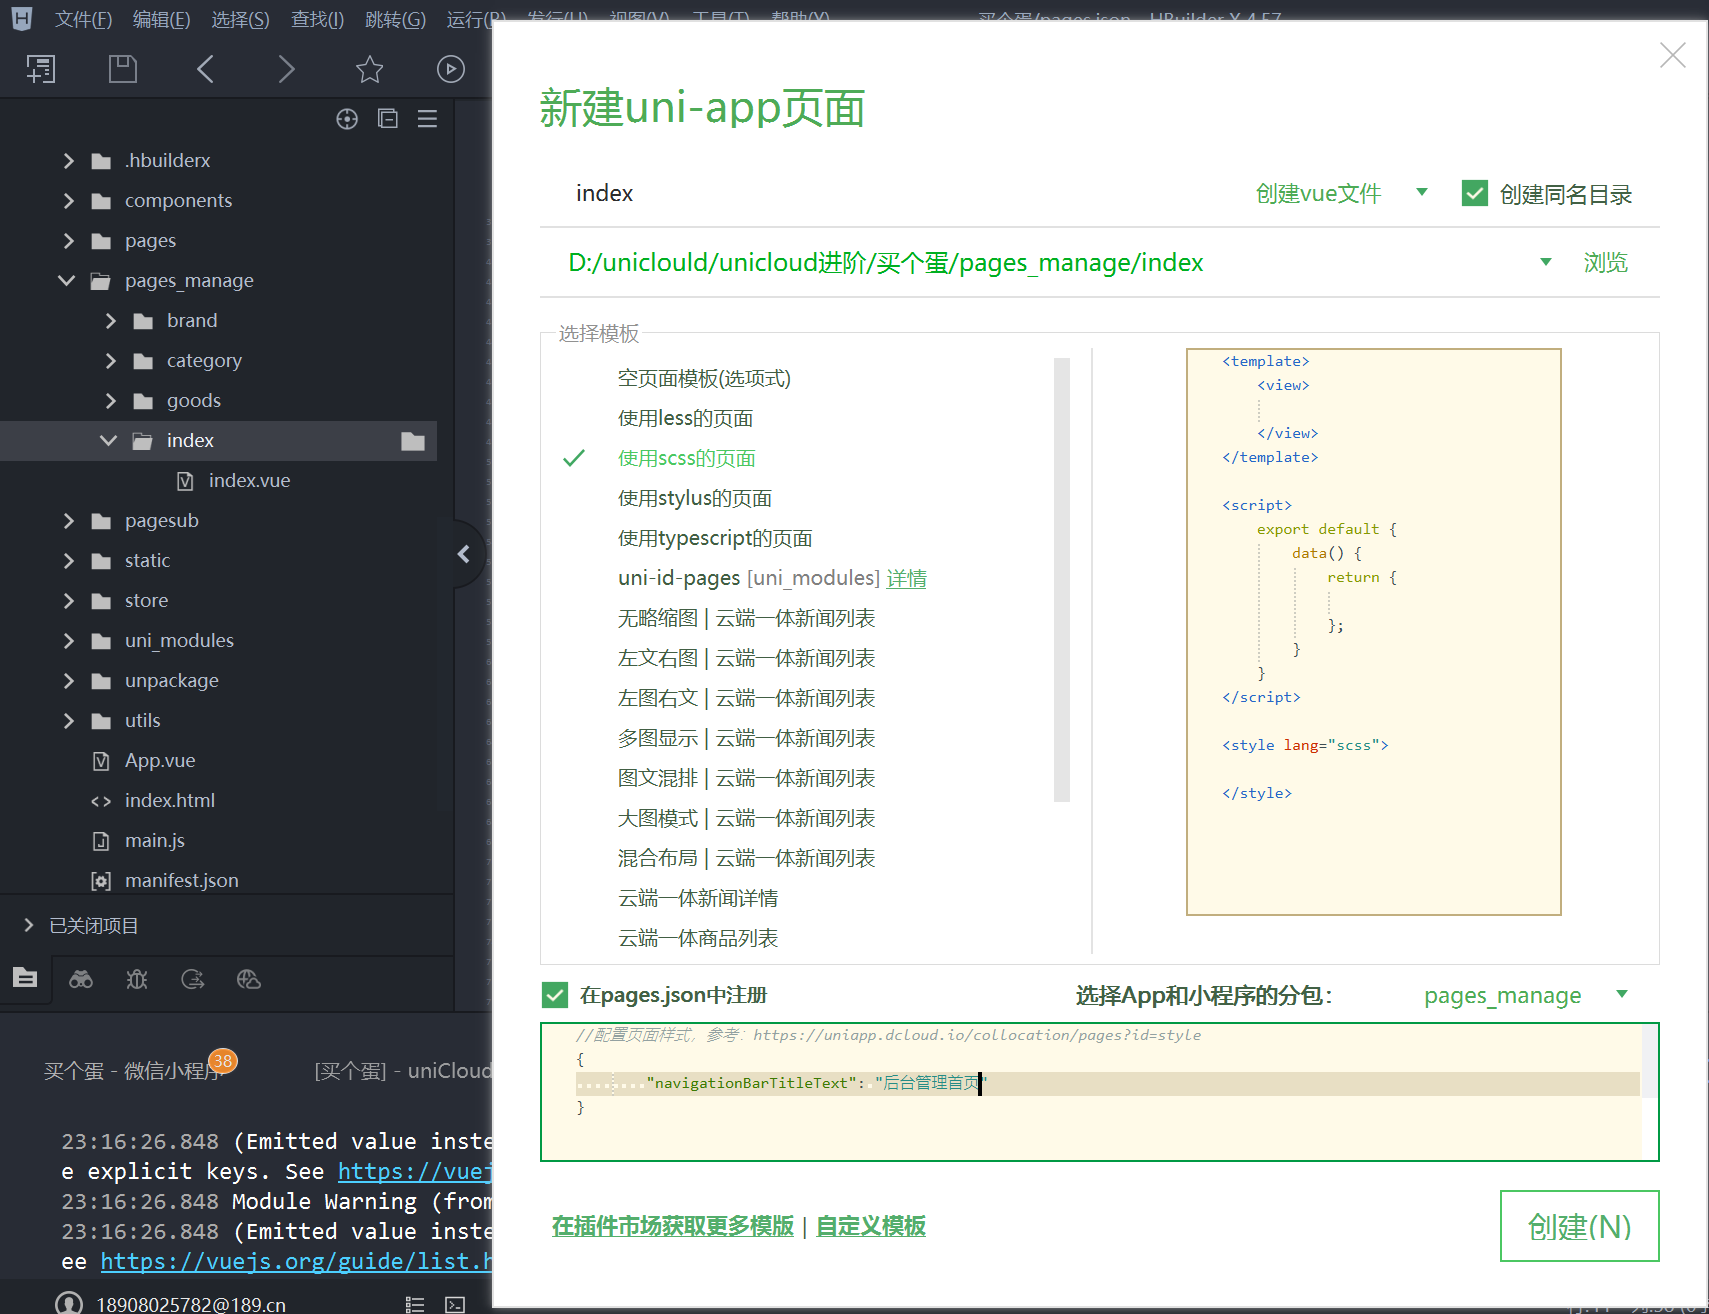Collapse sidebar with the left chevron handle

pos(464,554)
